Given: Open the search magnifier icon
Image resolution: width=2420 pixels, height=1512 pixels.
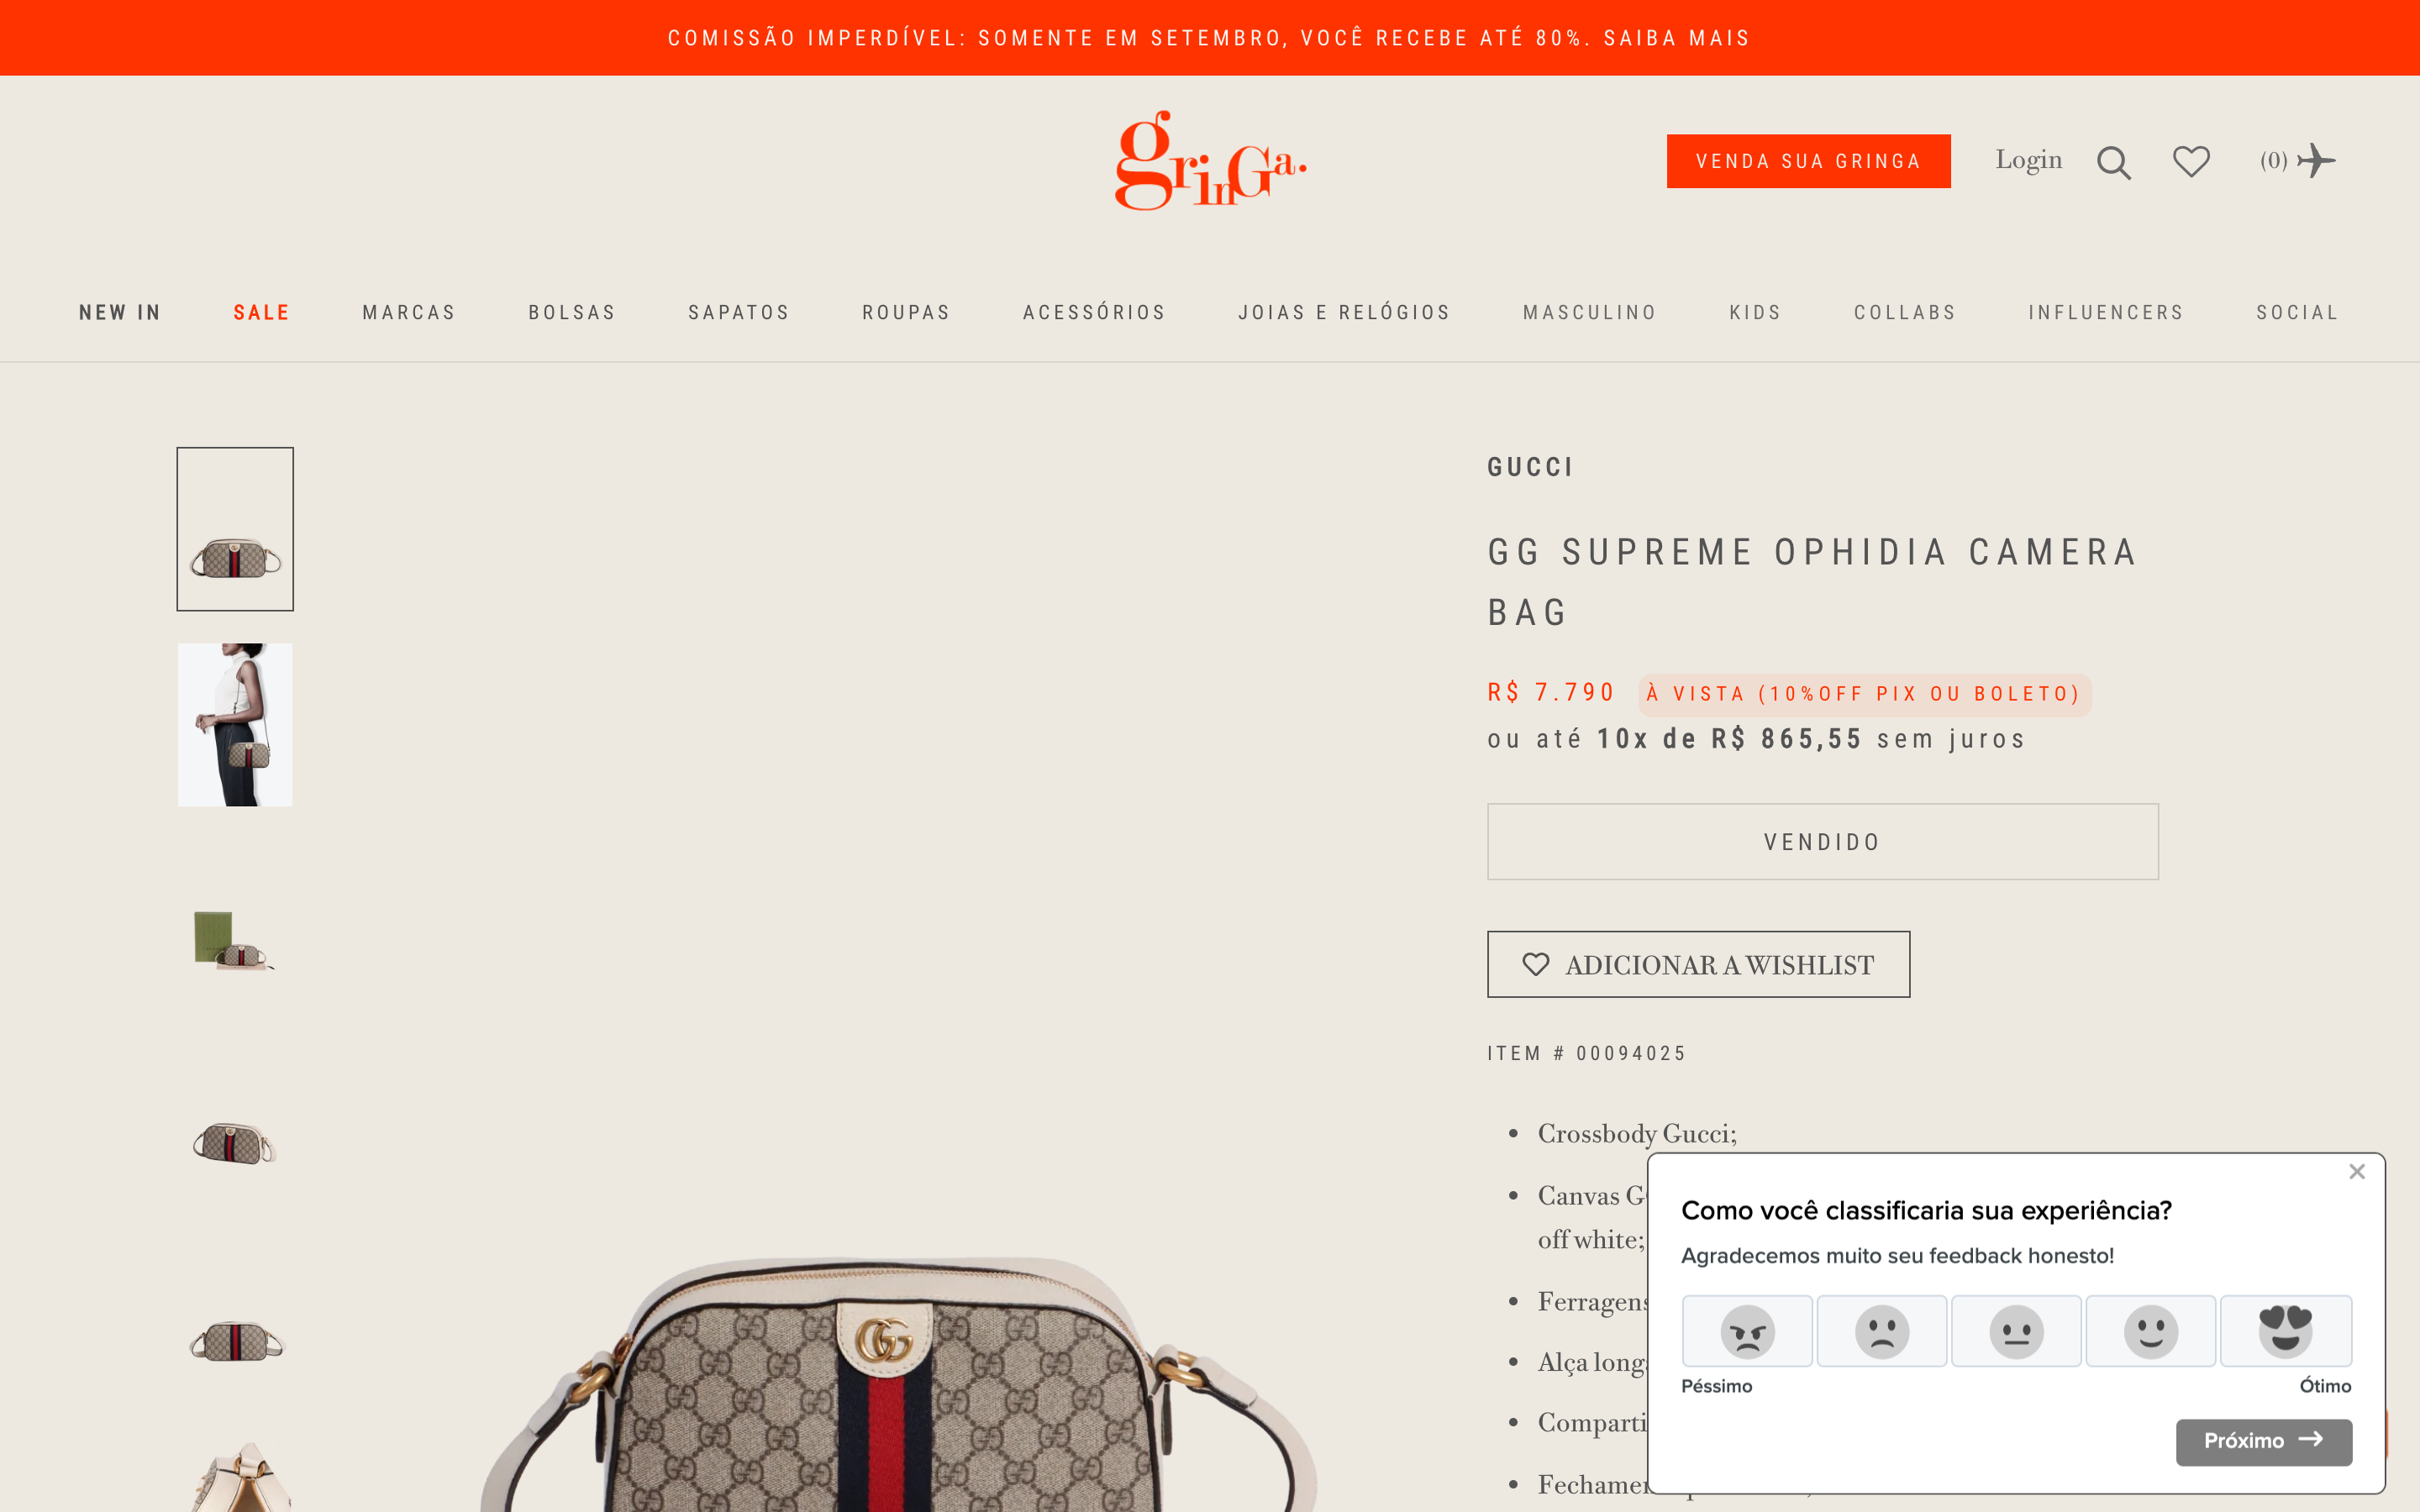Looking at the screenshot, I should click(2113, 162).
